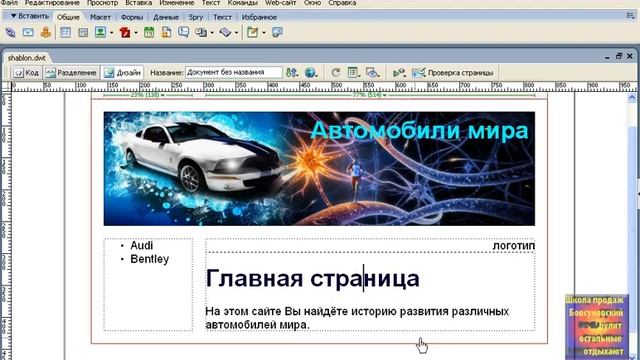Click the File Management arrows icon

pos(291,73)
